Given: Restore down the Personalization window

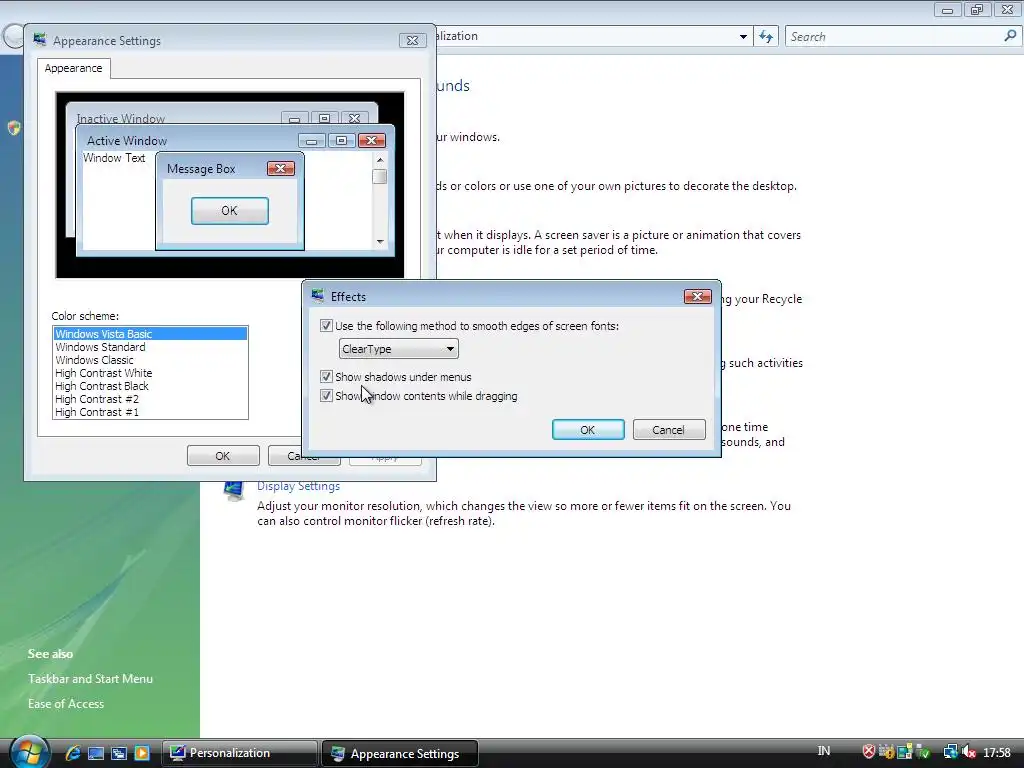Looking at the screenshot, I should (977, 10).
